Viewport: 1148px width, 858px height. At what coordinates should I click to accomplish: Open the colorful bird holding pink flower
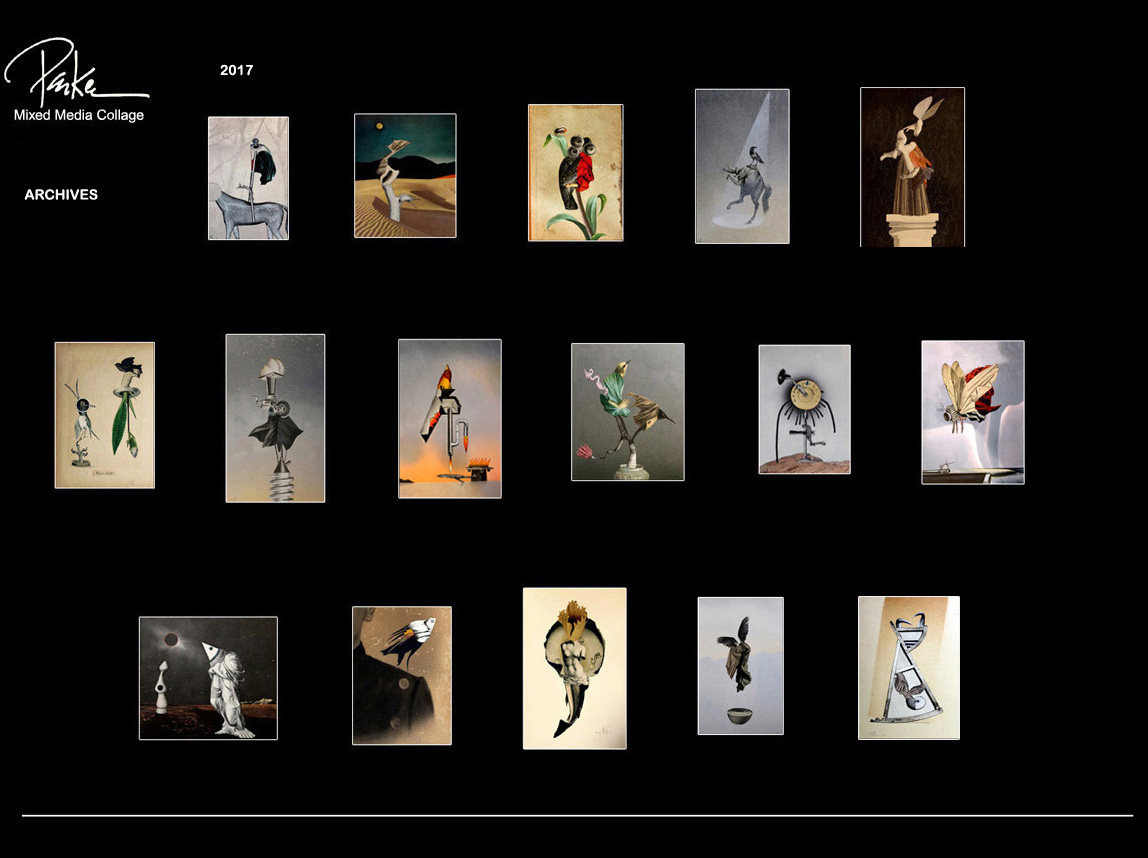click(627, 412)
